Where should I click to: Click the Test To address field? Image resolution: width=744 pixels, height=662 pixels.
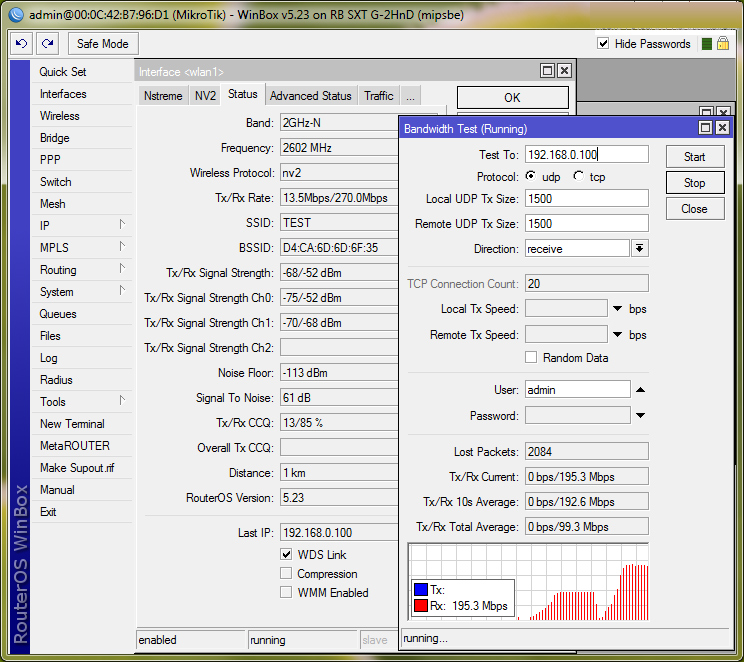[586, 155]
